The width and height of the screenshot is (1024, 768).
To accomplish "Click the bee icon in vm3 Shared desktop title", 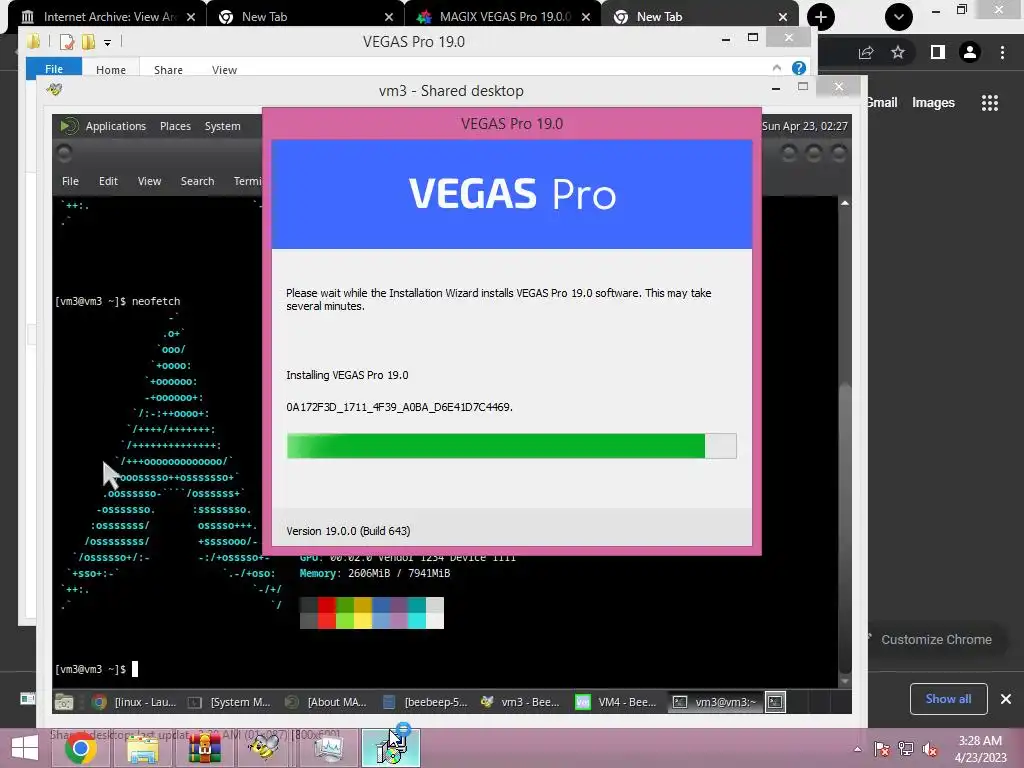I will (x=54, y=89).
